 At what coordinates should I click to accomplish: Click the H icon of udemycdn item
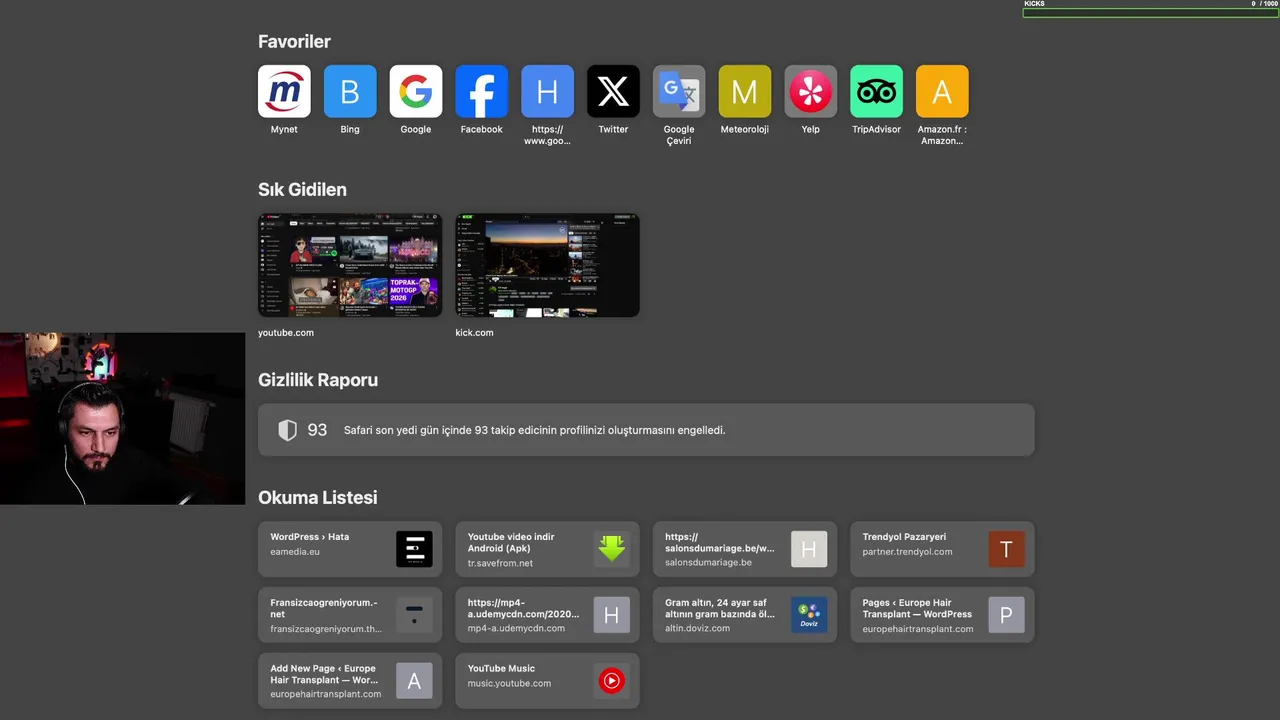point(612,615)
